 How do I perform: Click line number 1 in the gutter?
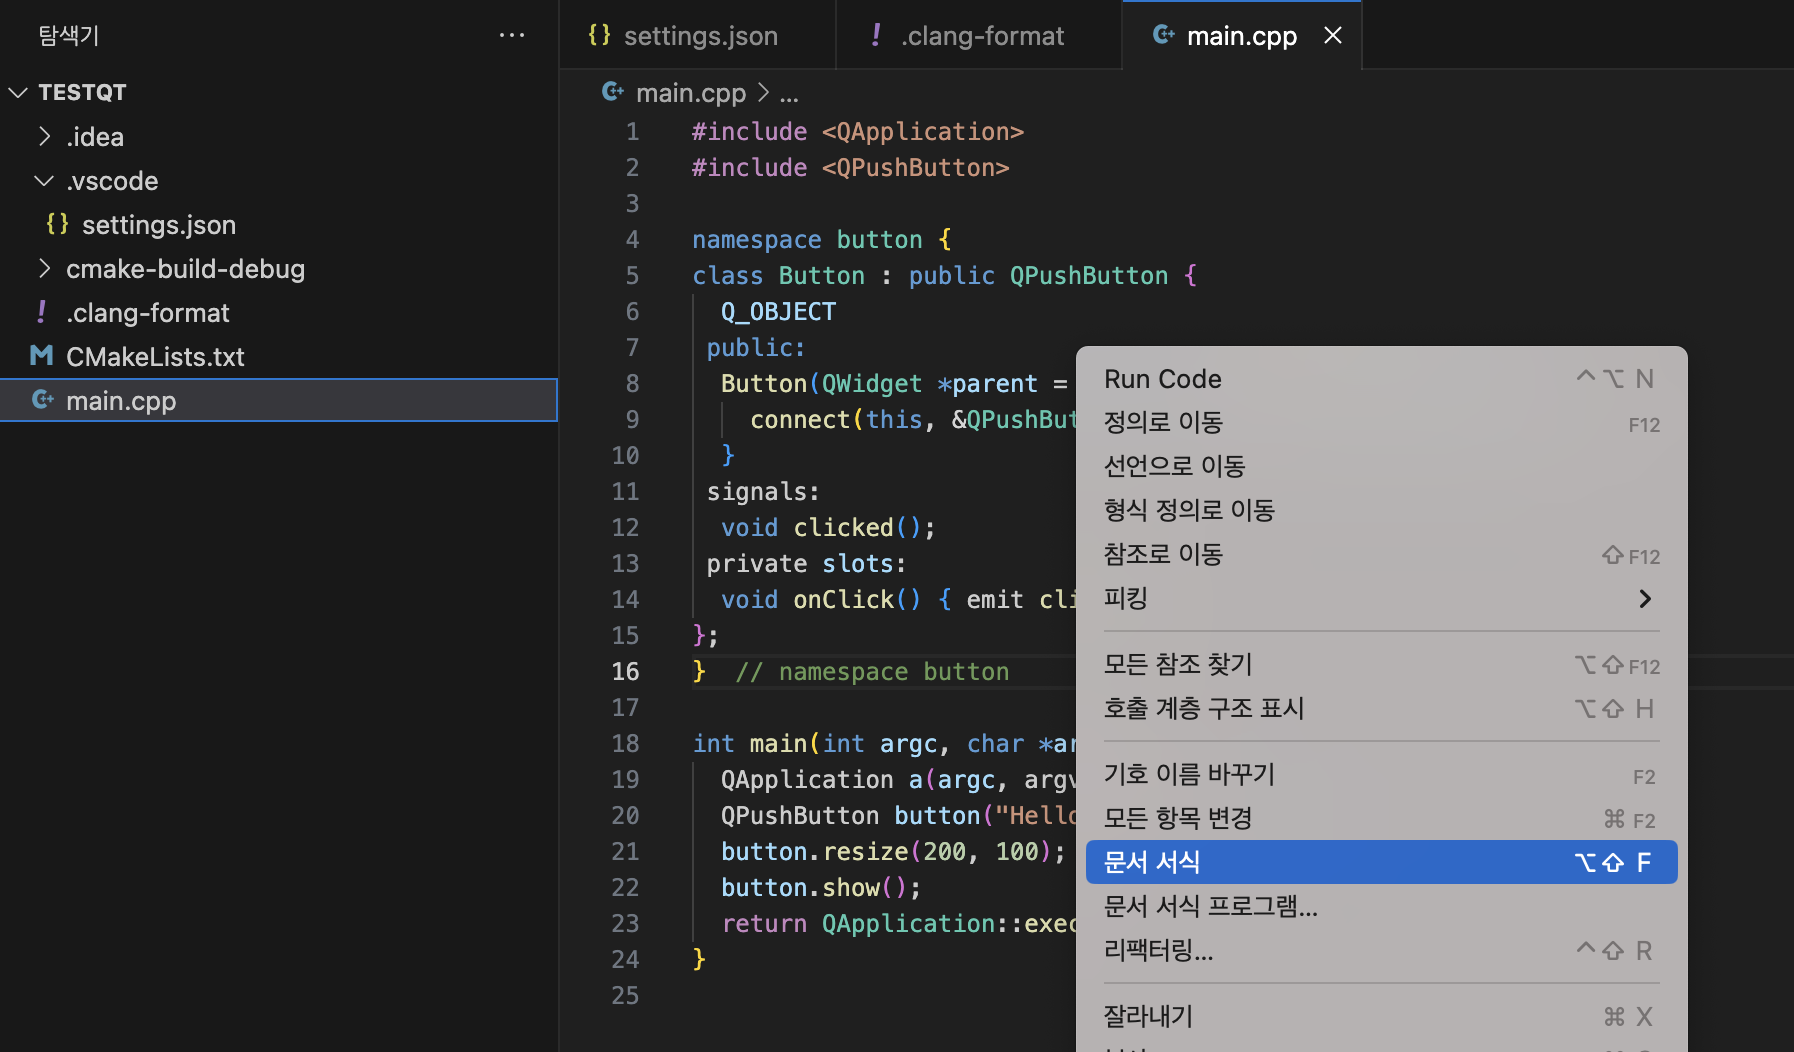[632, 131]
